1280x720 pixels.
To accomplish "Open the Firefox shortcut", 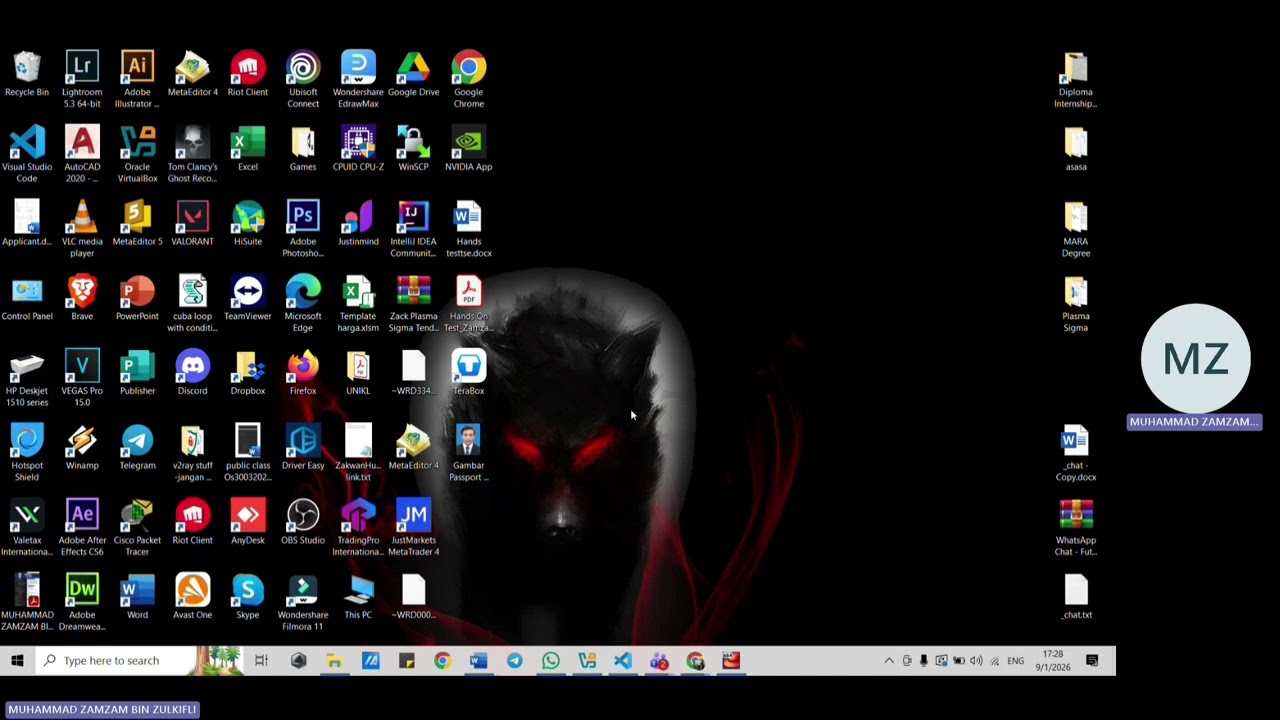I will coord(303,374).
